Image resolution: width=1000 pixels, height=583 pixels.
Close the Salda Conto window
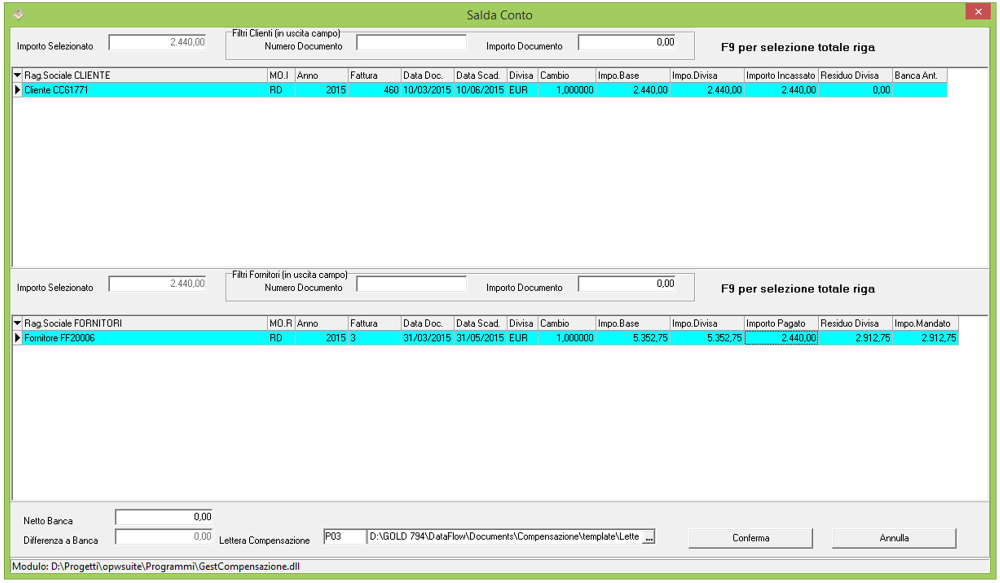[x=977, y=12]
